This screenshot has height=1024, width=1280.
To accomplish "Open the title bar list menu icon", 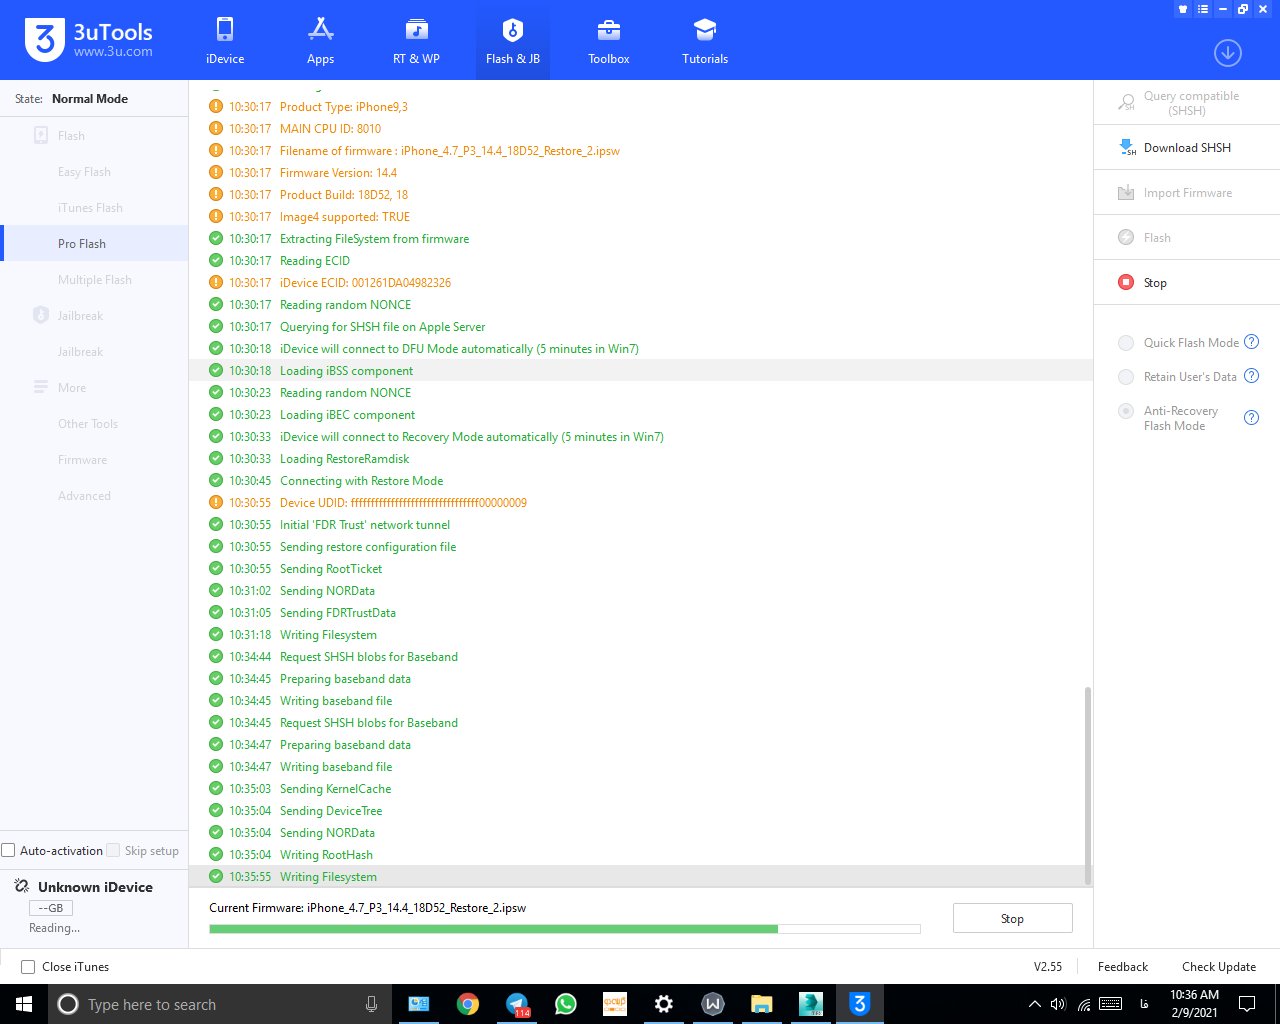I will [x=1203, y=9].
